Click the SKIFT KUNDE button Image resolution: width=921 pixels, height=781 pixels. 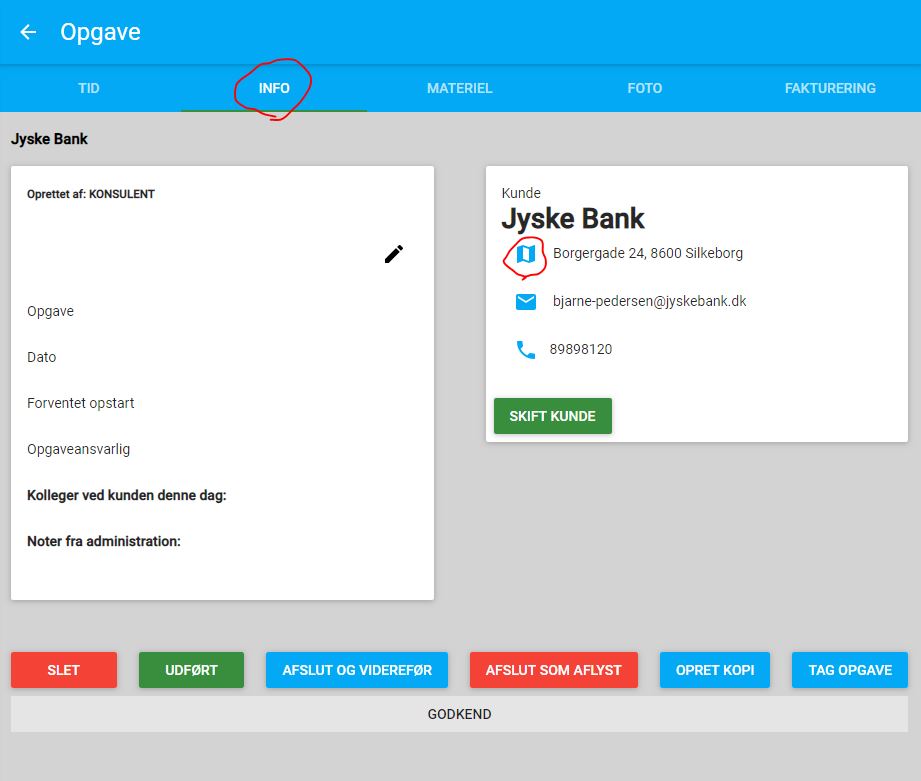(553, 416)
